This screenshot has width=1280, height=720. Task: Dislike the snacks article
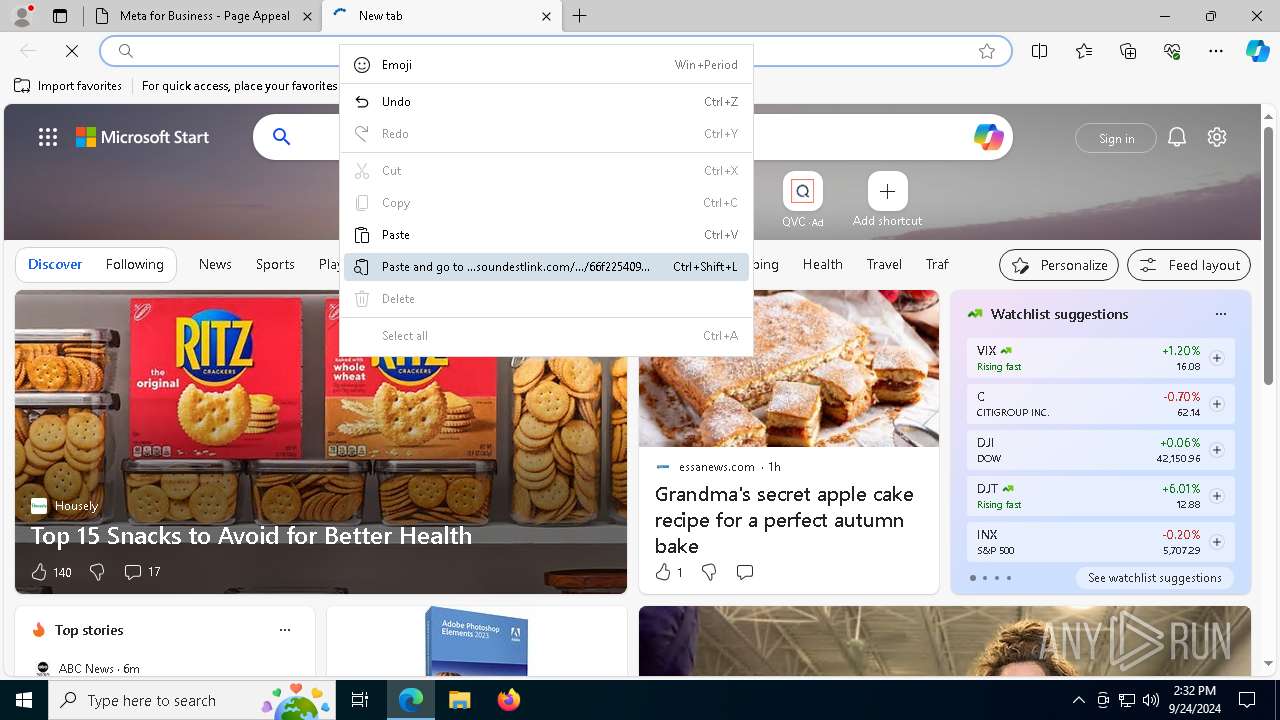pos(97,572)
